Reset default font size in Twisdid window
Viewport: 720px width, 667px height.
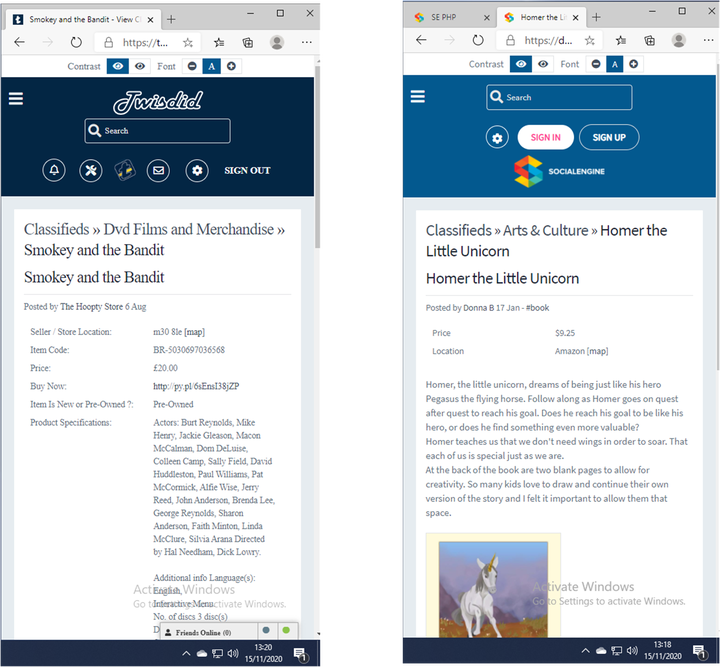click(x=211, y=66)
